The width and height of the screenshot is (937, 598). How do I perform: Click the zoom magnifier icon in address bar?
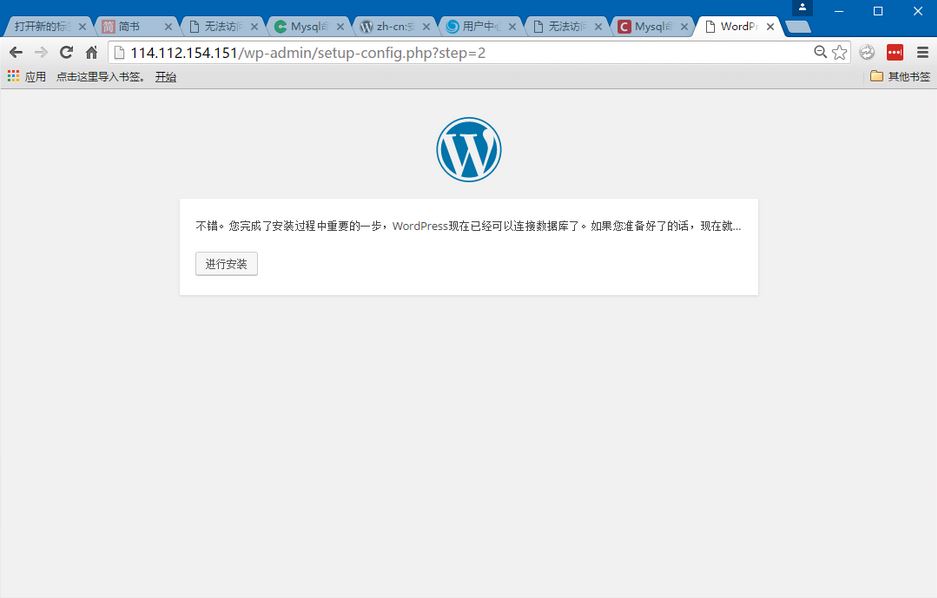click(820, 52)
